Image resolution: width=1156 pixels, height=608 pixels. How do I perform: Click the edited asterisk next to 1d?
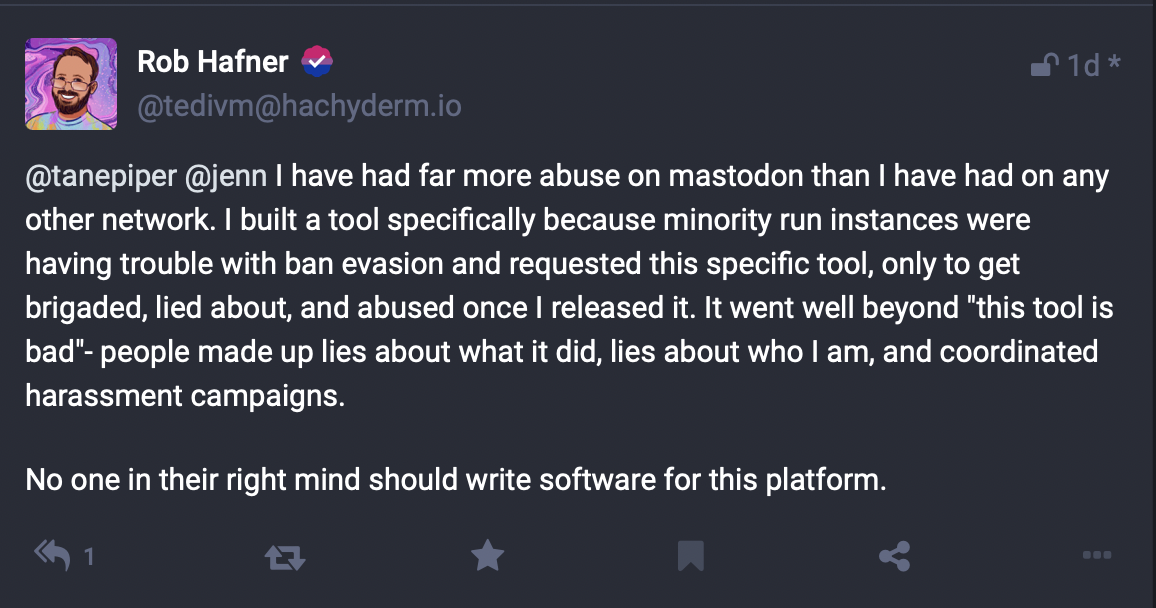point(1115,65)
